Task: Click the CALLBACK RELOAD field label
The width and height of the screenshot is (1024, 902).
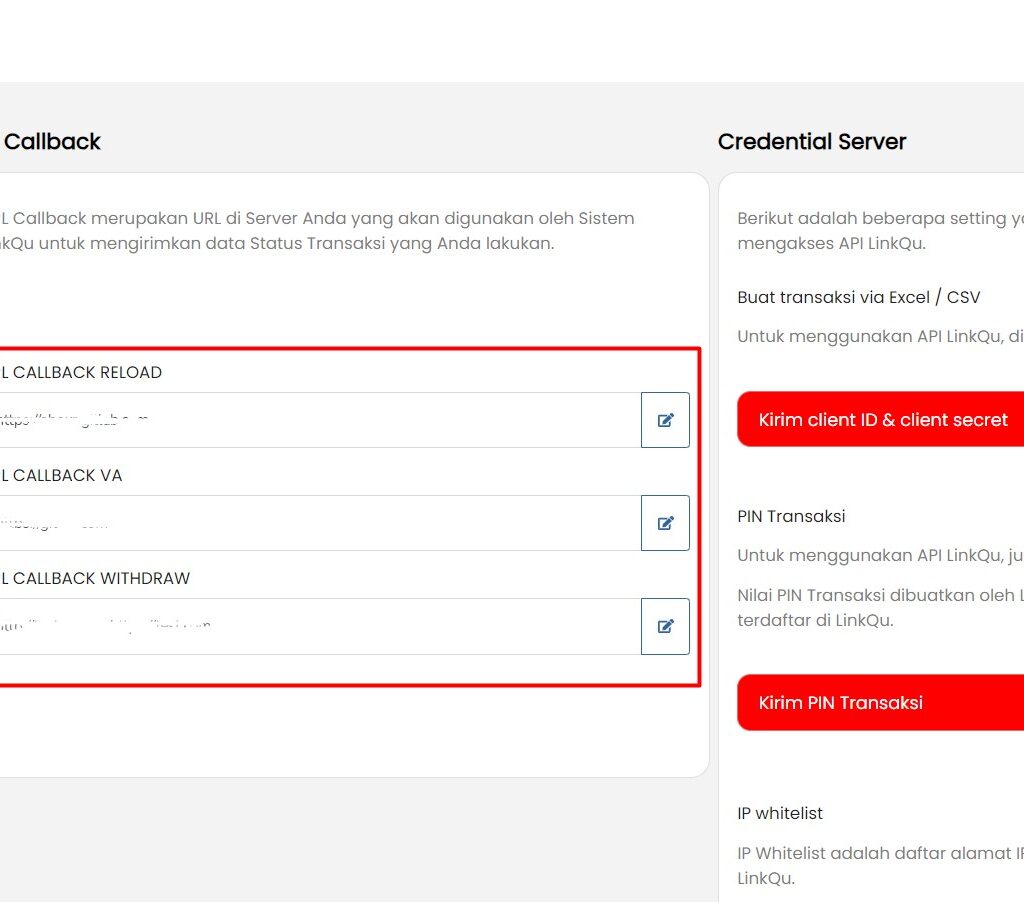Action: click(x=85, y=372)
